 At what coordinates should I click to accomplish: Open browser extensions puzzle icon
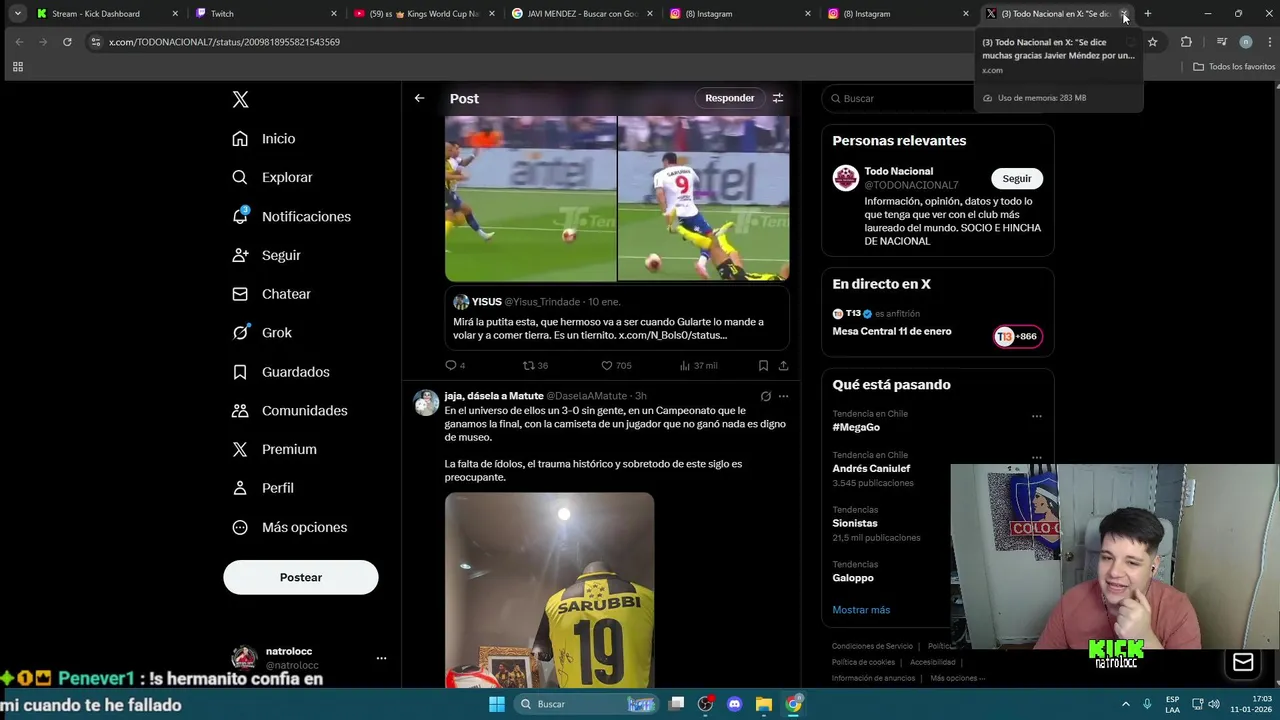coord(1186,42)
